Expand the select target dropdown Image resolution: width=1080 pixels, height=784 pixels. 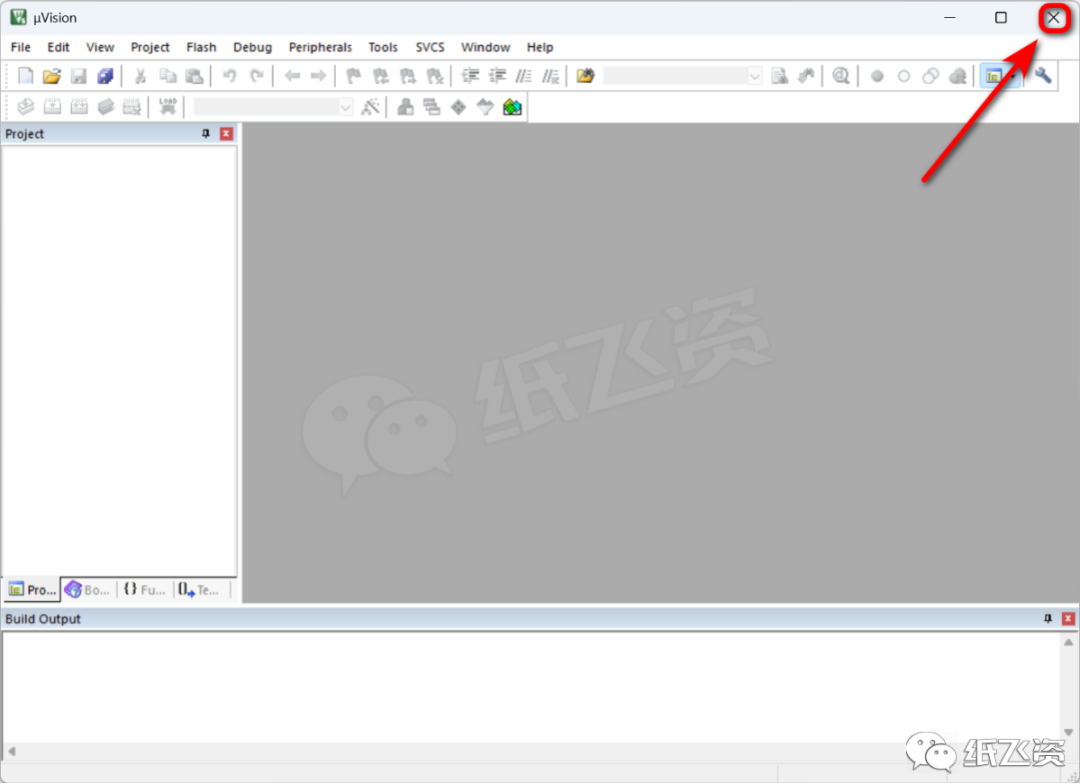(346, 107)
